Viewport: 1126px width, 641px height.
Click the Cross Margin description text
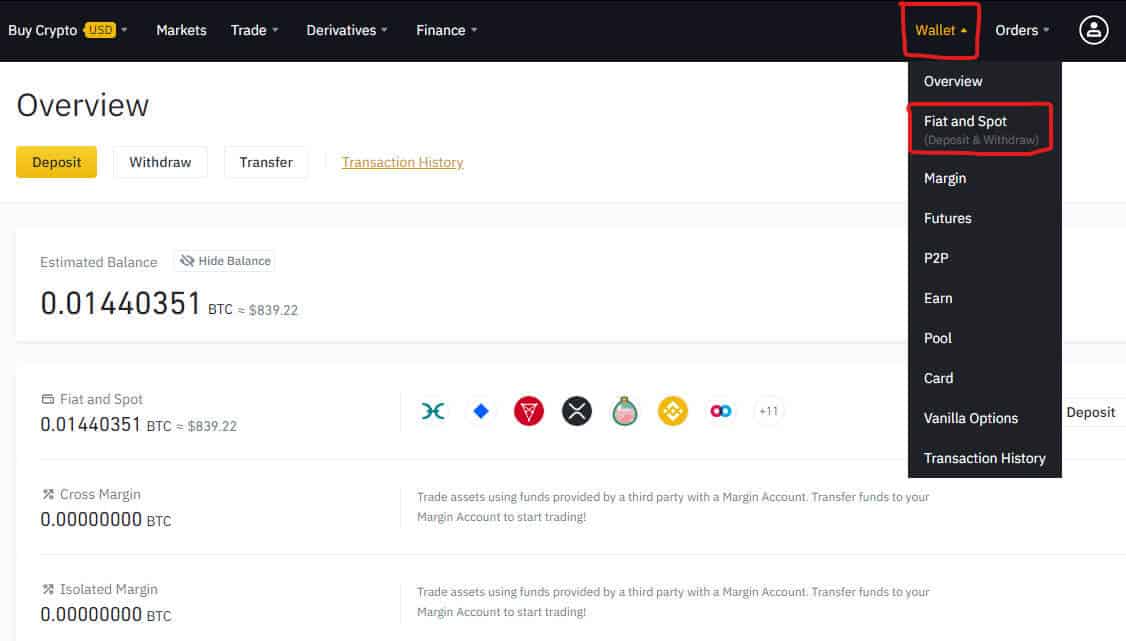673,507
